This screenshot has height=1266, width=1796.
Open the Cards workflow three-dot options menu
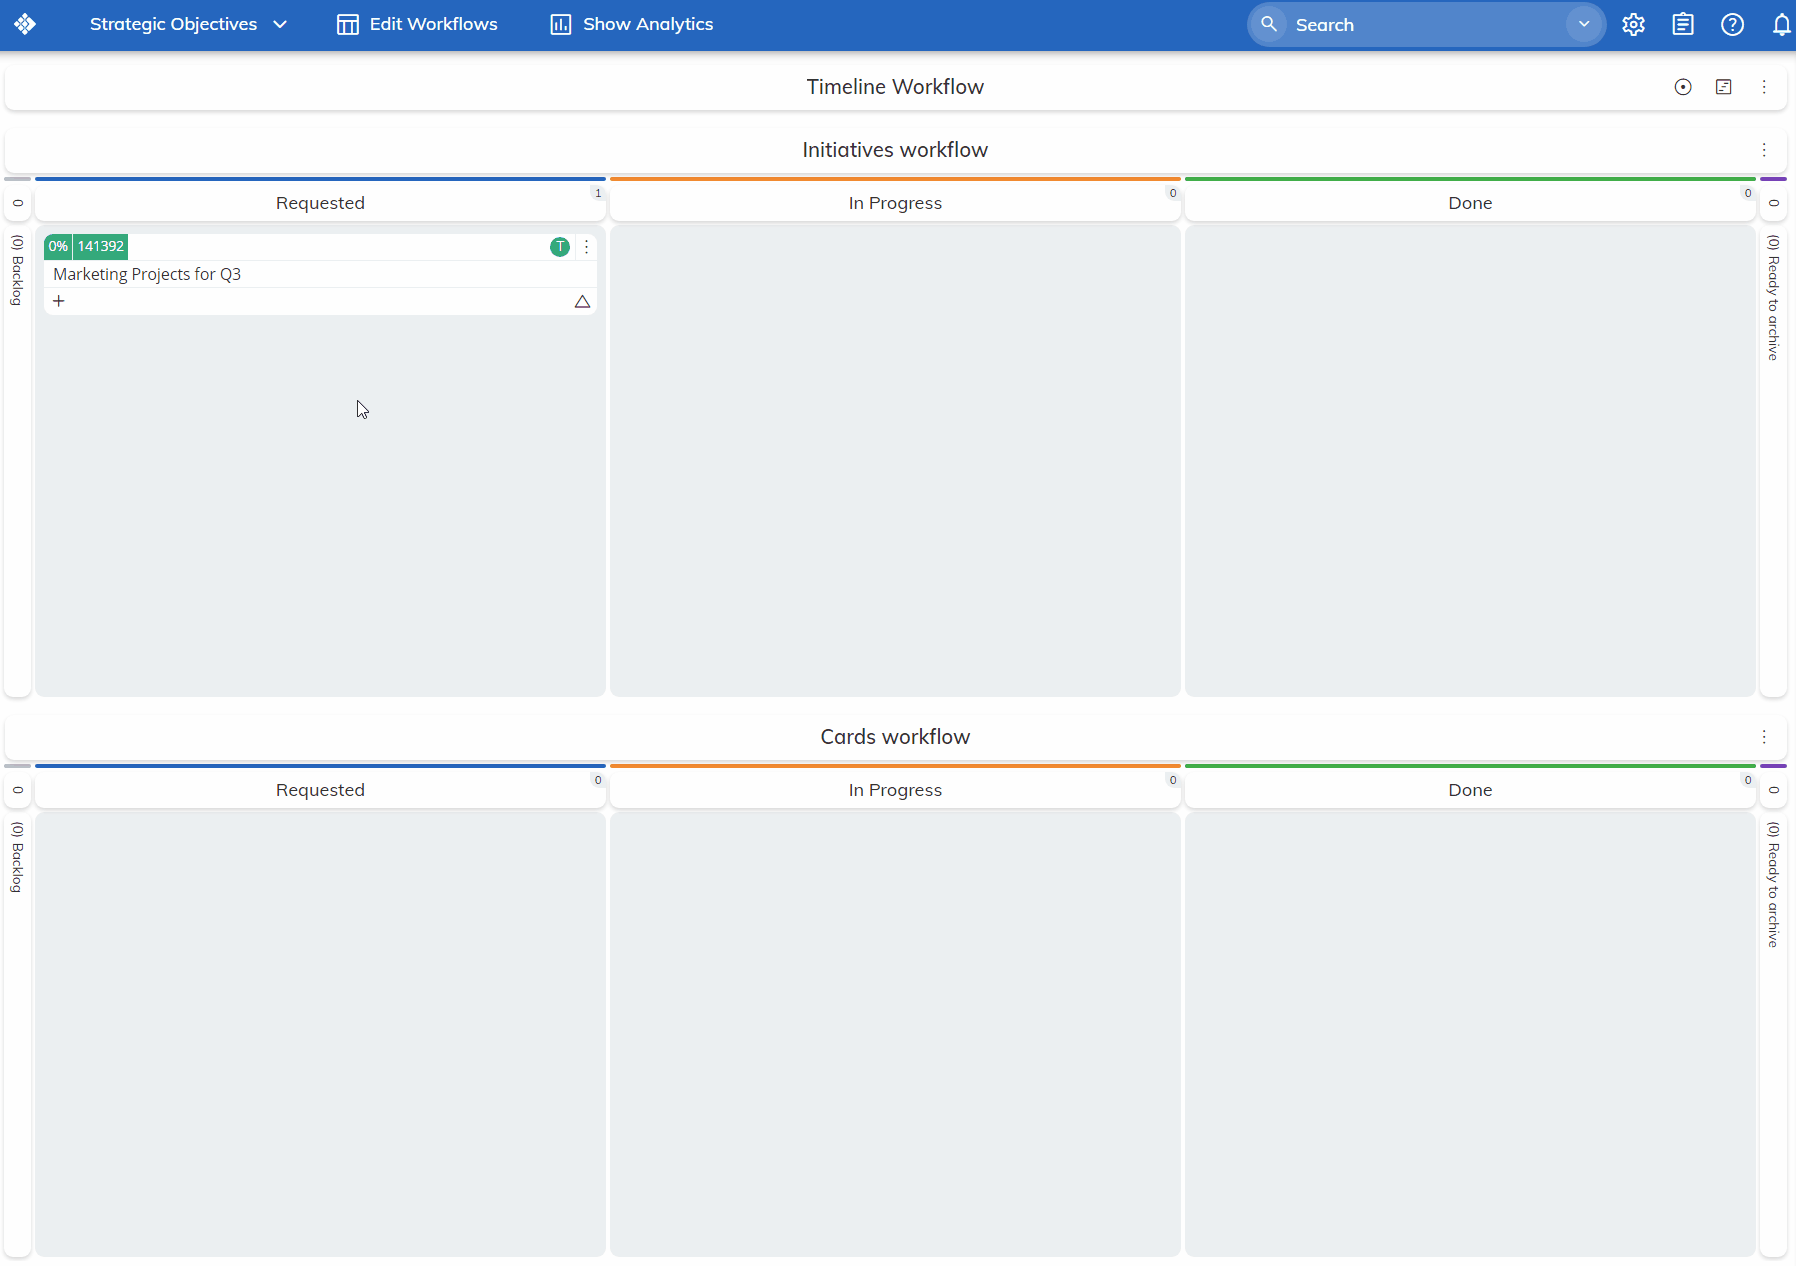pyautogui.click(x=1766, y=737)
